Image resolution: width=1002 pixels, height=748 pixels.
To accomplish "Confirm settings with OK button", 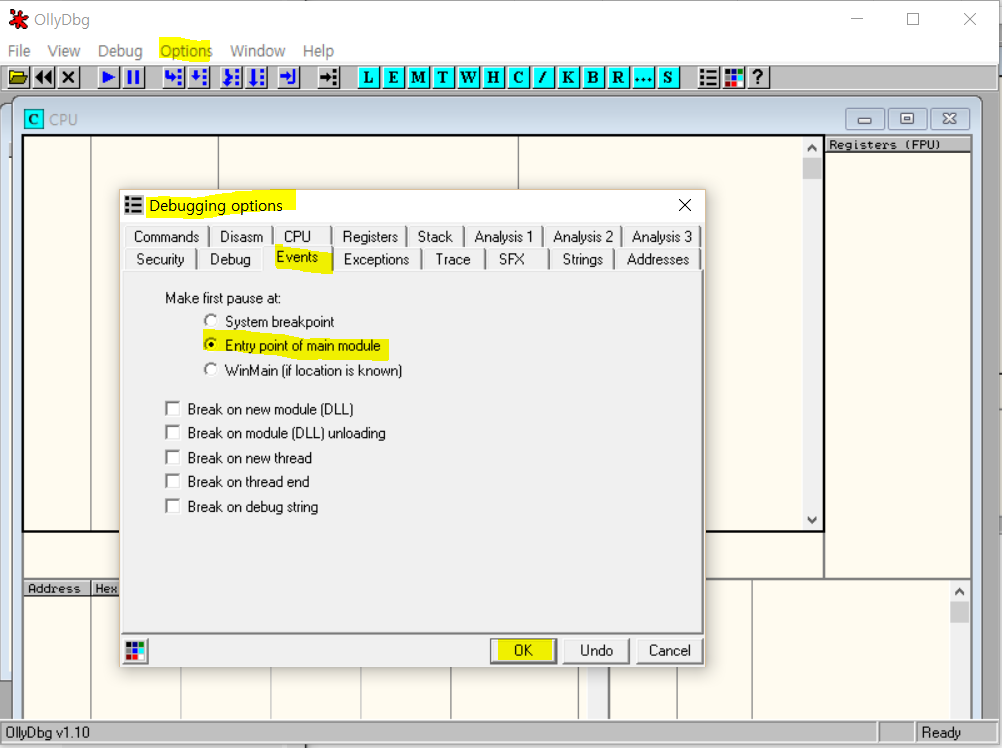I will (x=523, y=651).
